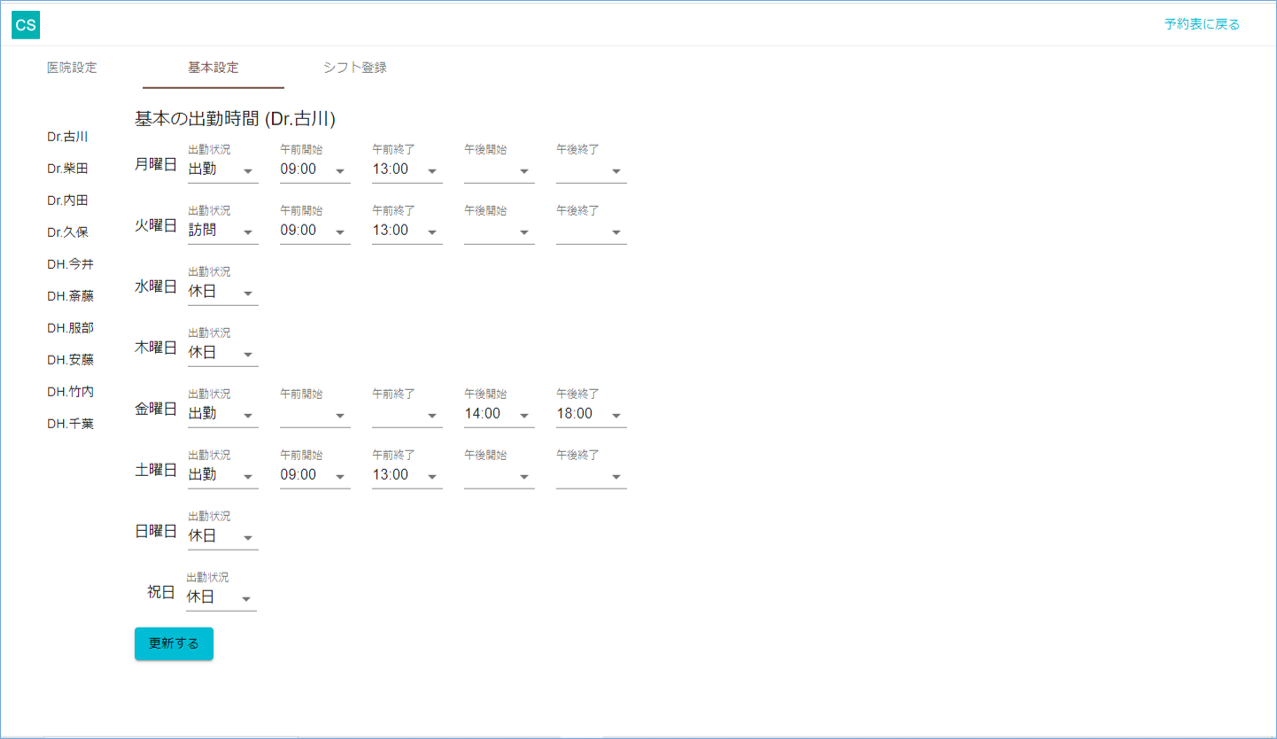Expand the 祝日 出勤状況 dropdown

point(220,597)
